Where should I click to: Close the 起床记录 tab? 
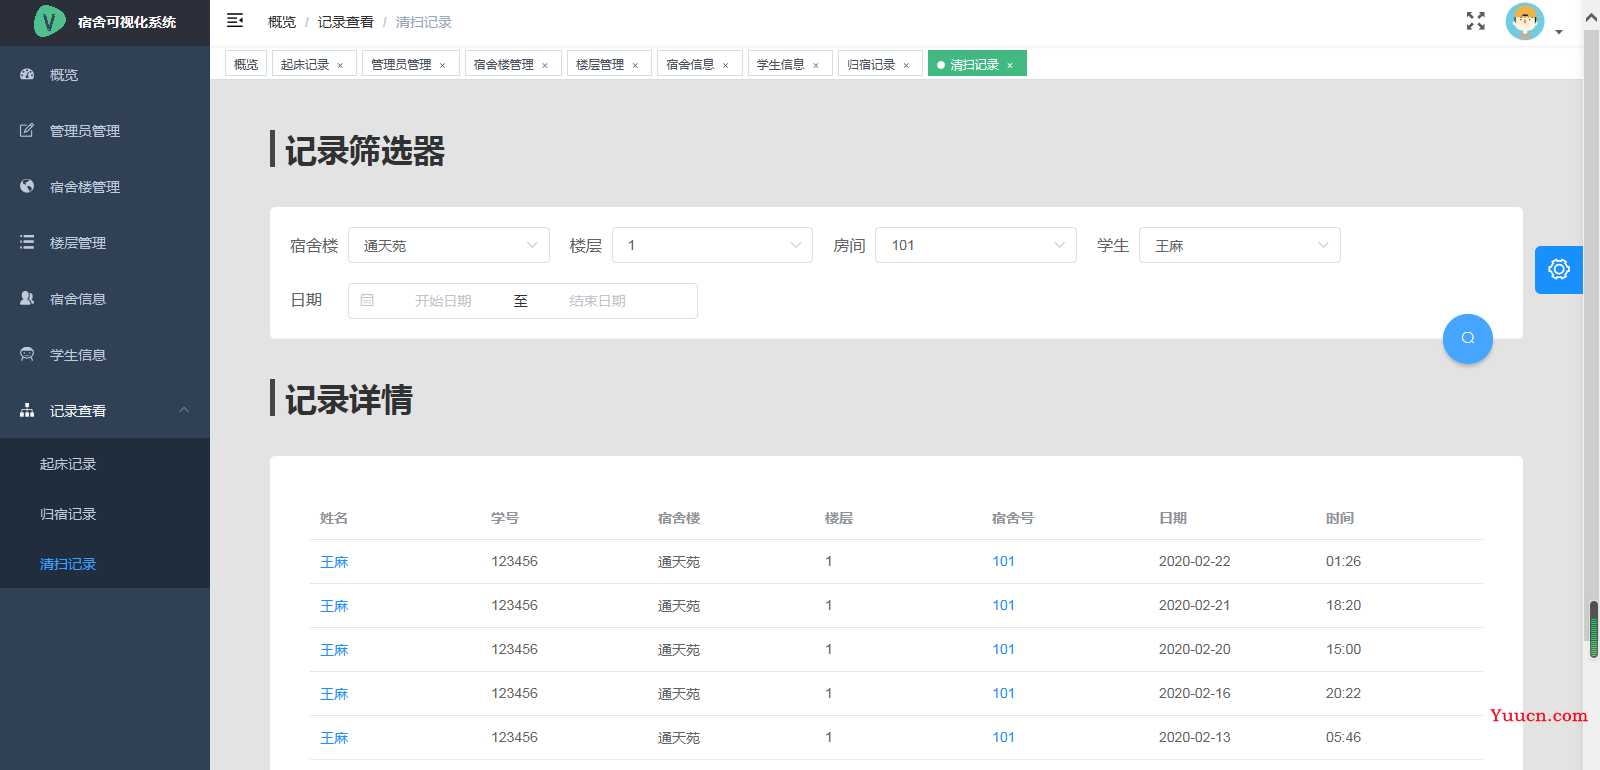pyautogui.click(x=340, y=65)
